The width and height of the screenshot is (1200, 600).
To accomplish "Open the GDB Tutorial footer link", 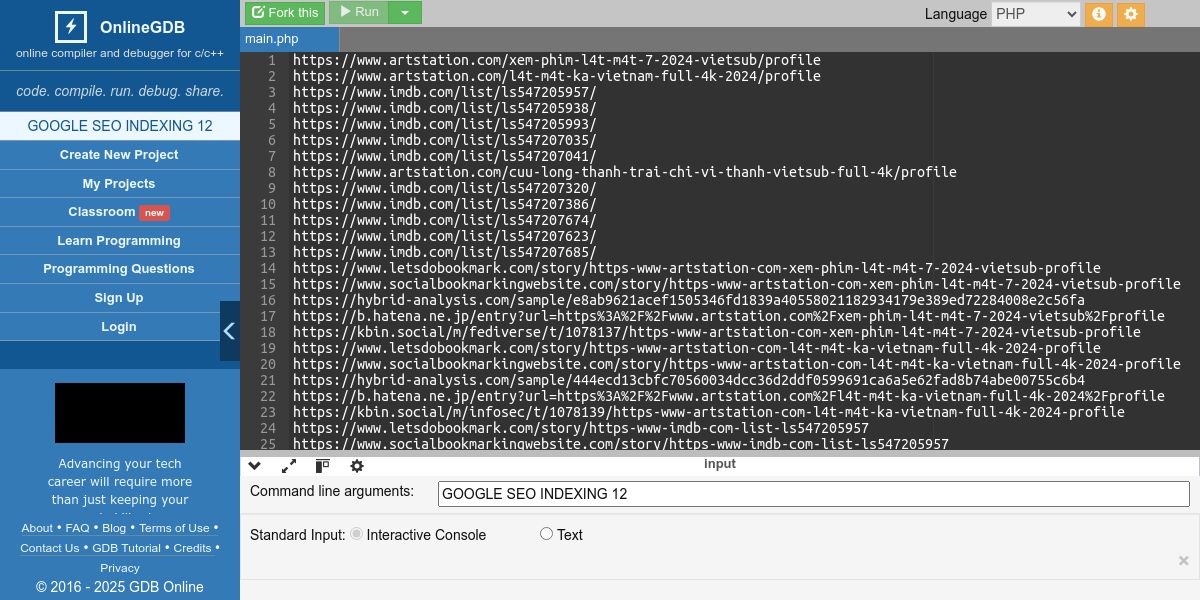I will point(127,548).
